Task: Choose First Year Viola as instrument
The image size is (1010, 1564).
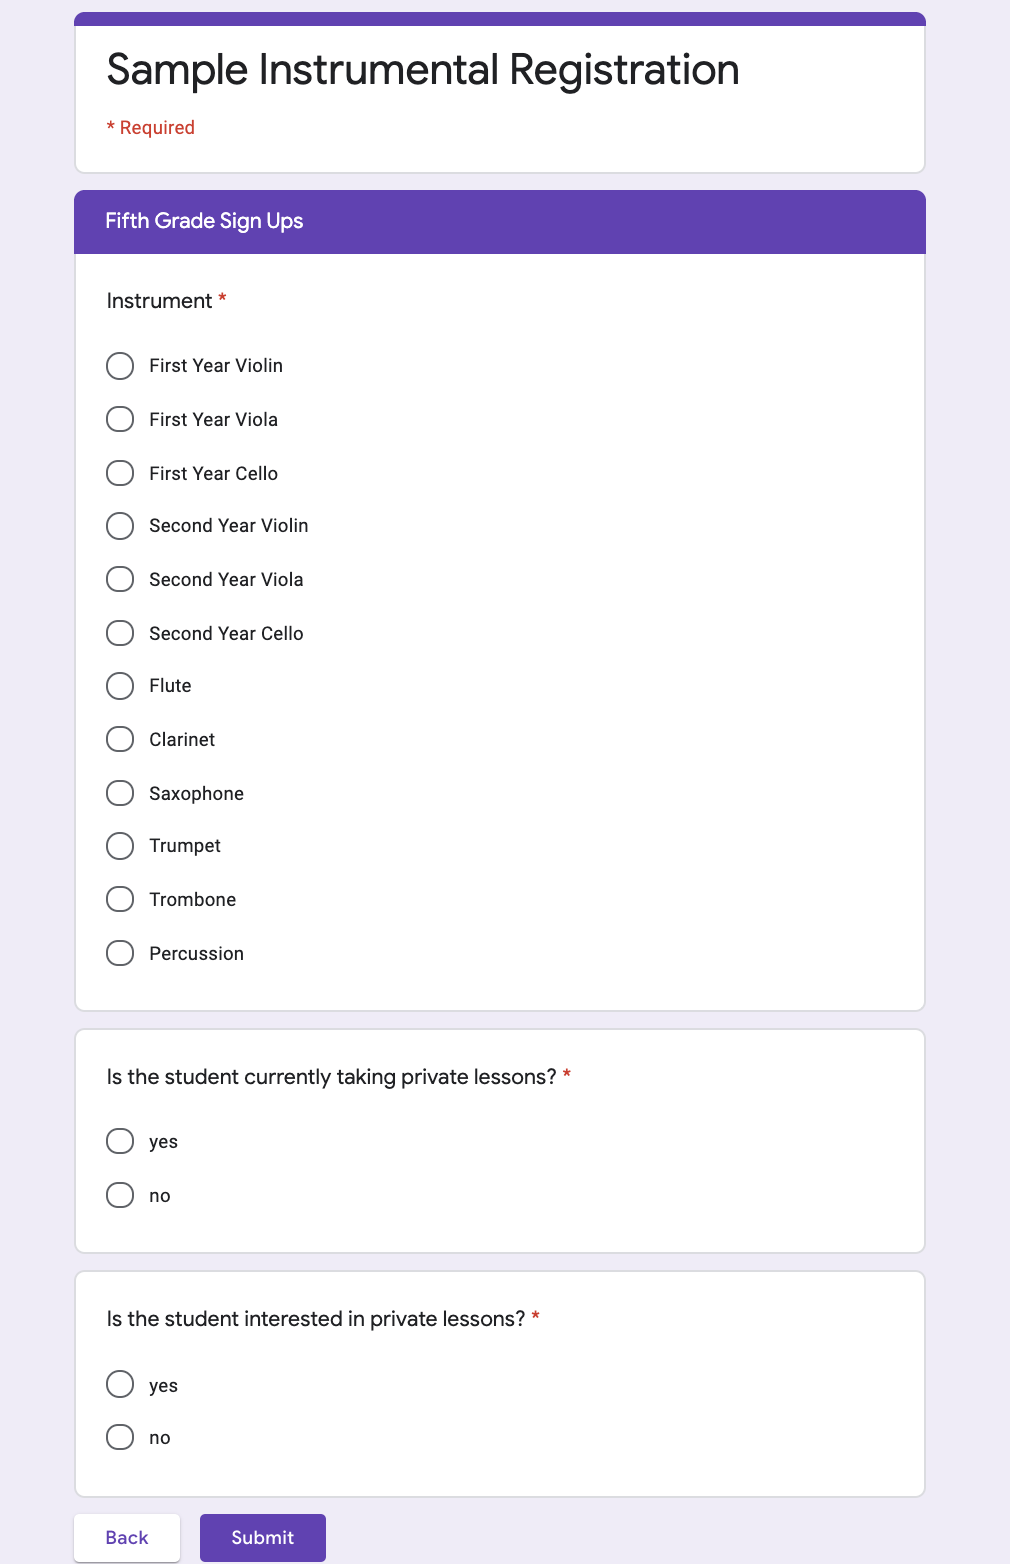Action: [120, 419]
